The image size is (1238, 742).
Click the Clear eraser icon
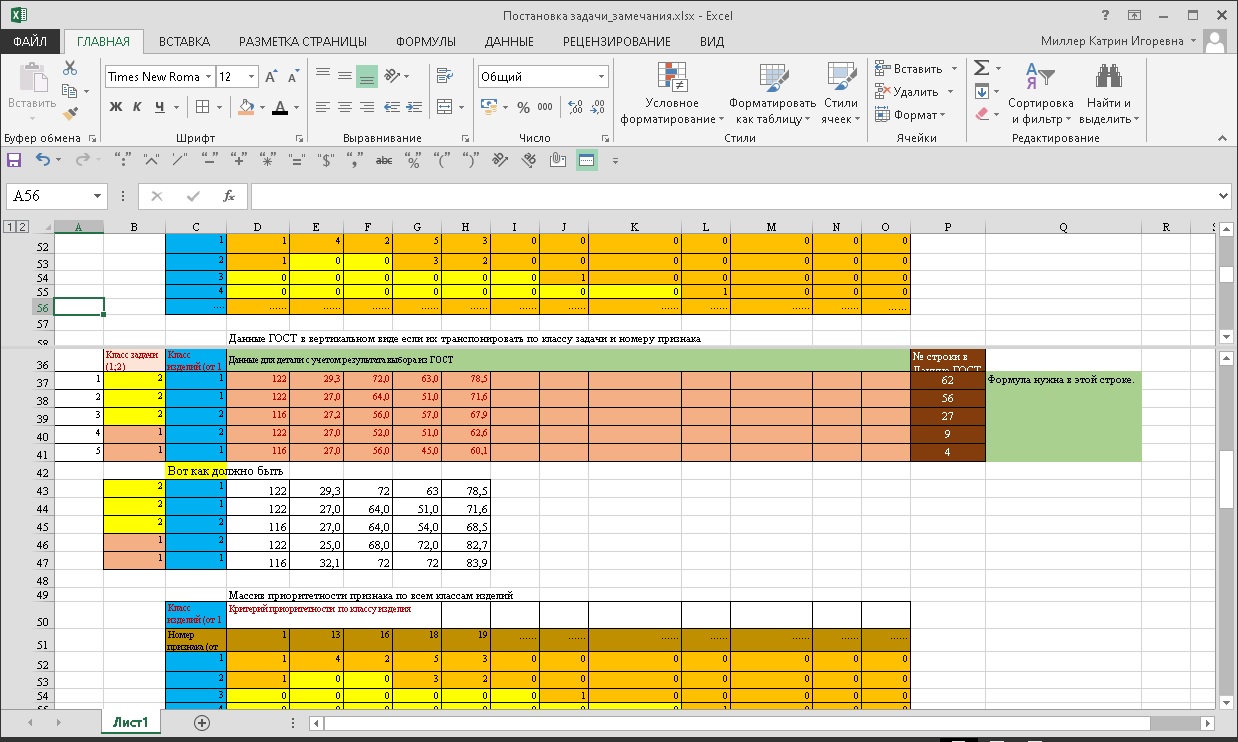tap(981, 114)
